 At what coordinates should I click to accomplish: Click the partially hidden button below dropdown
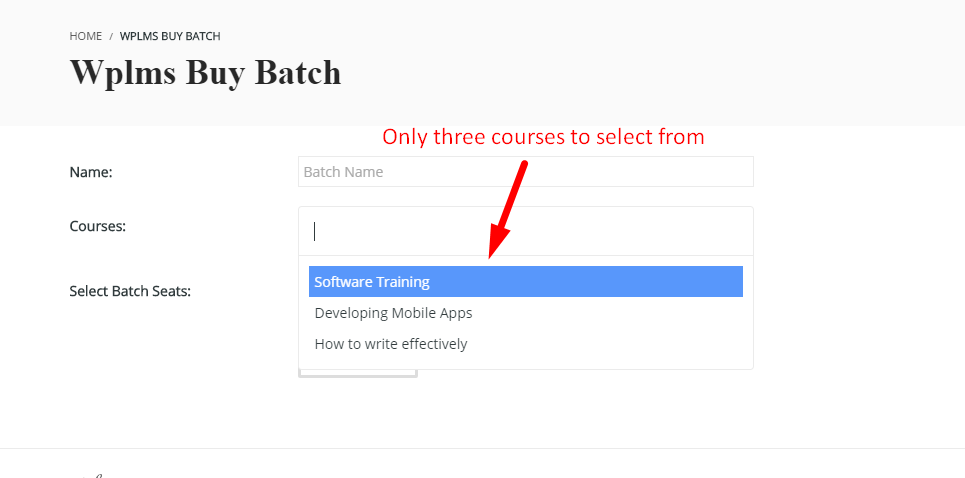(358, 373)
